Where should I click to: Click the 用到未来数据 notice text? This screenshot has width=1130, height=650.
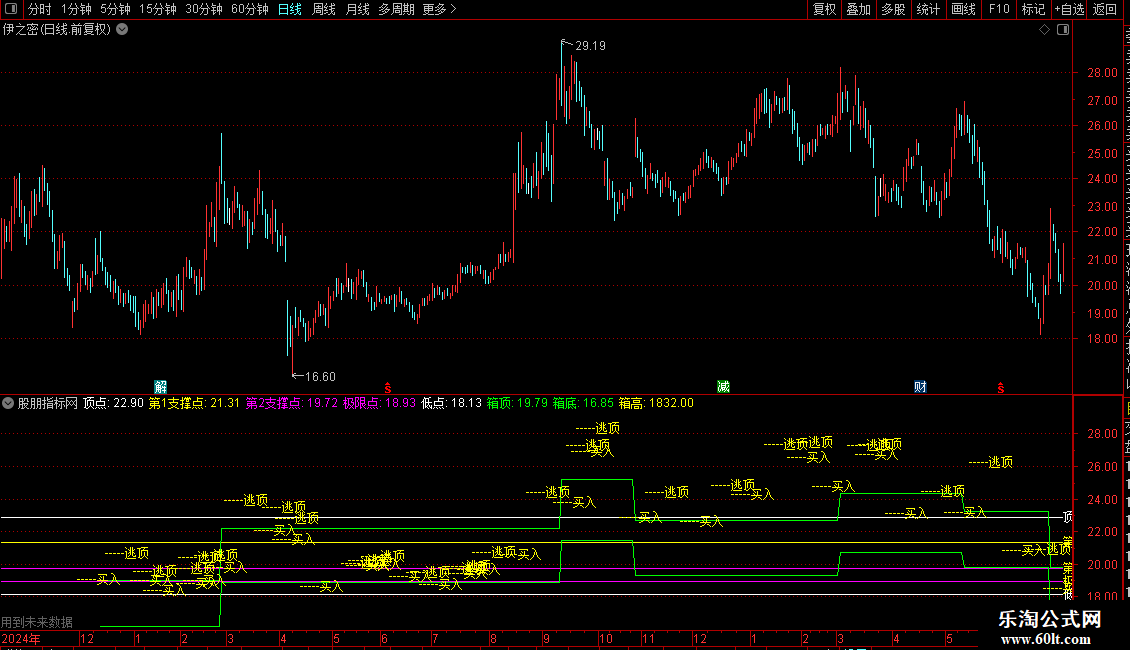(37, 622)
